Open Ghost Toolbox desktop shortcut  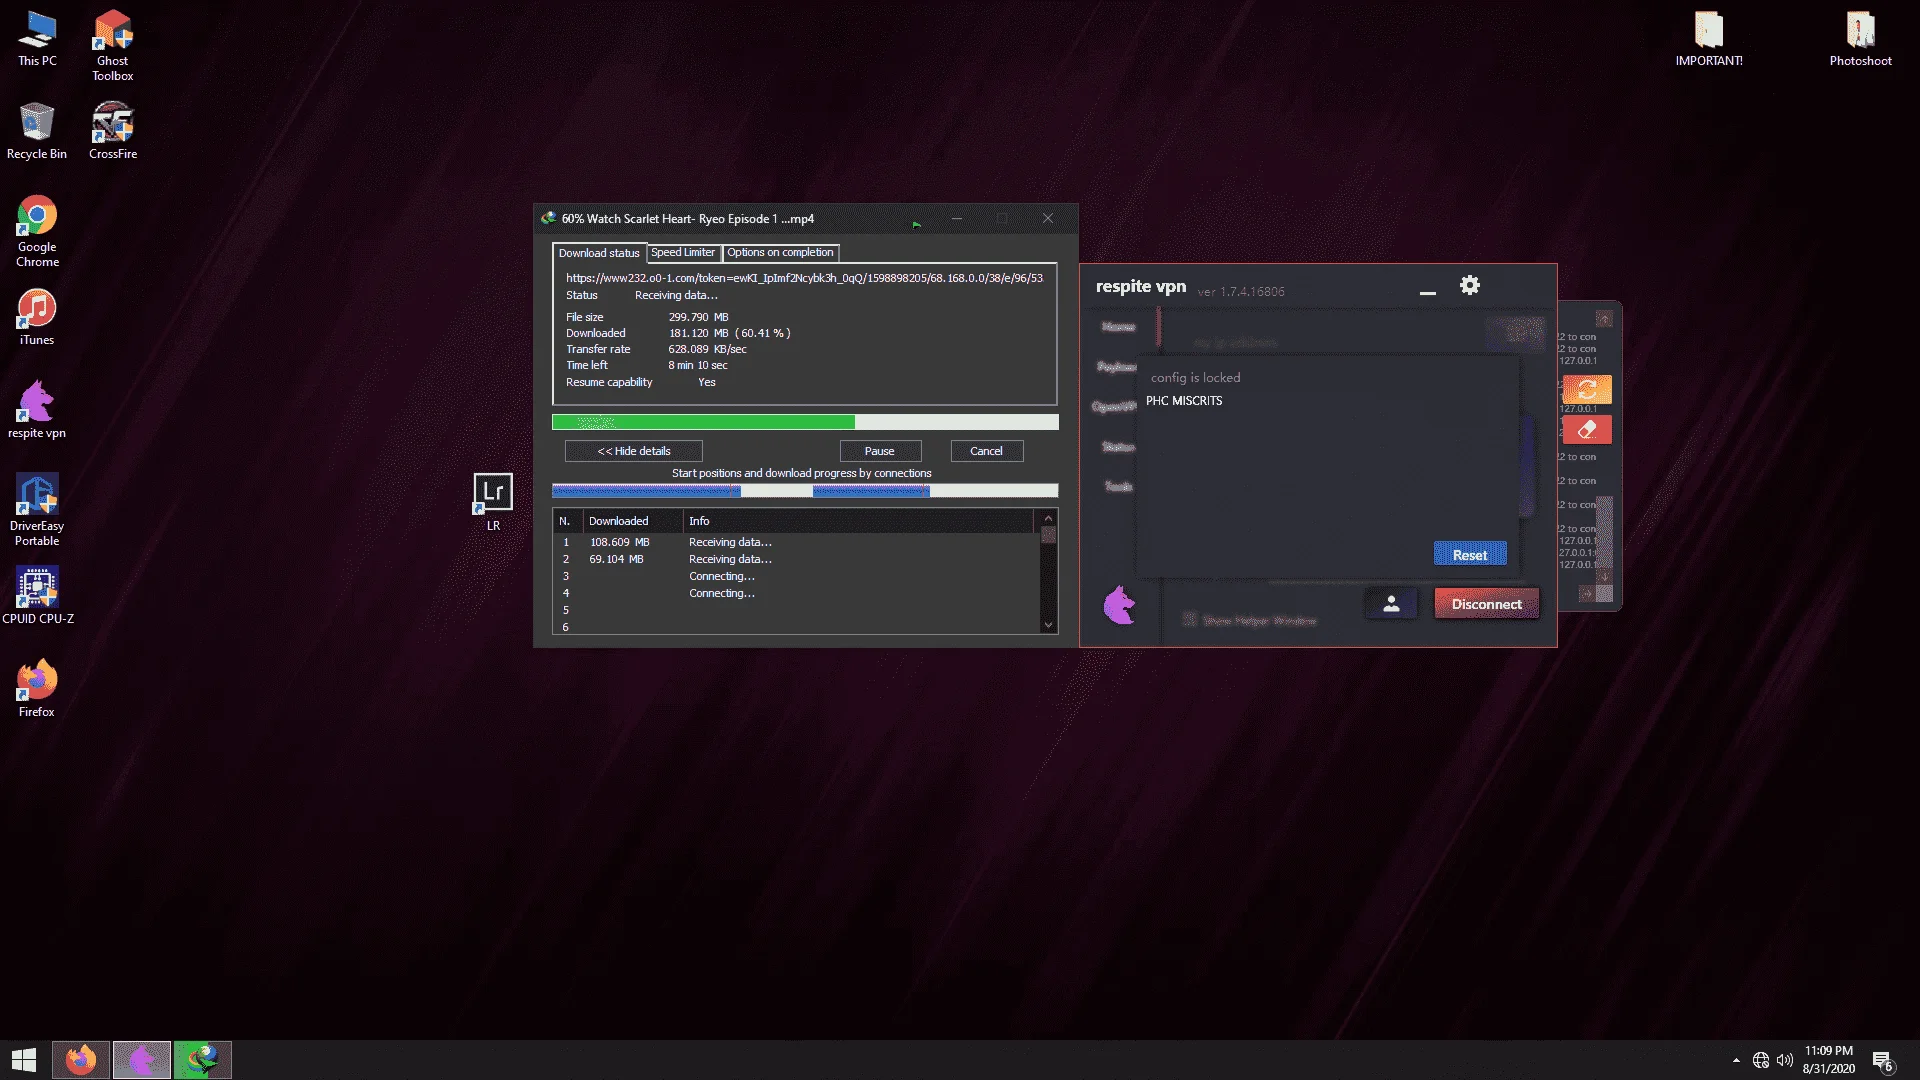[113, 46]
